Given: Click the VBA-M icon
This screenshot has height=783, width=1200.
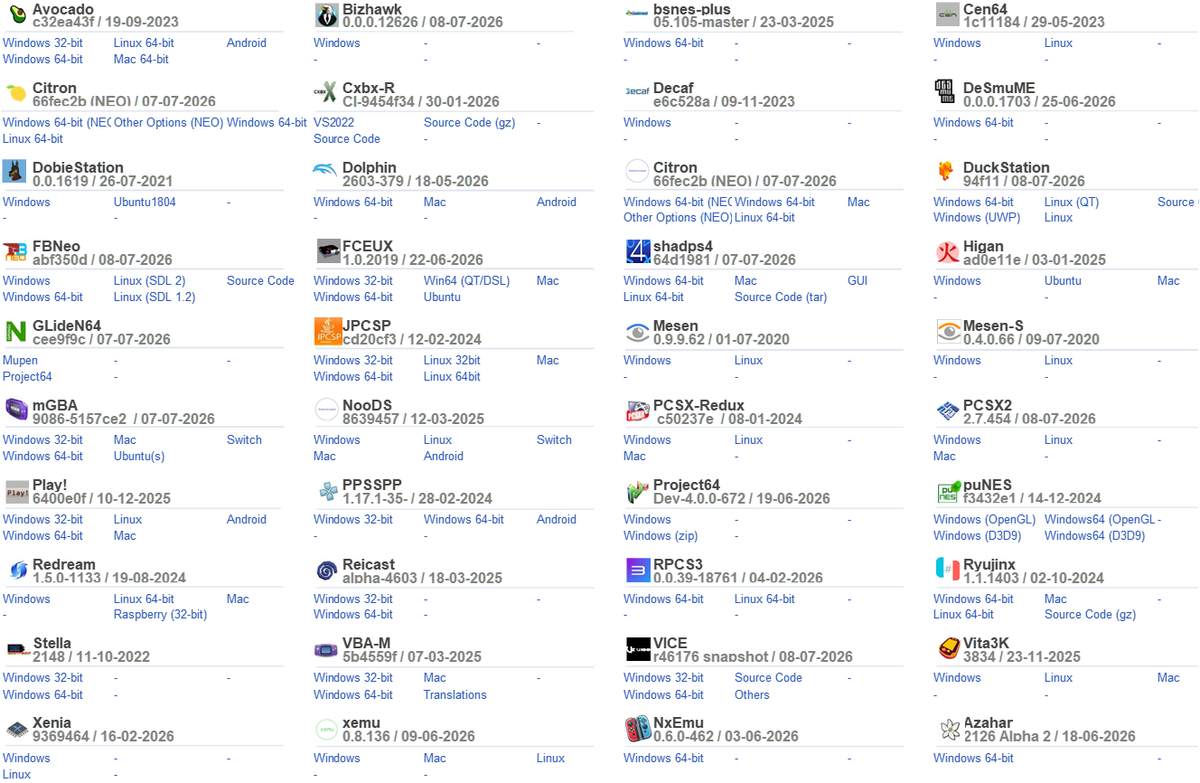Looking at the screenshot, I should [326, 649].
